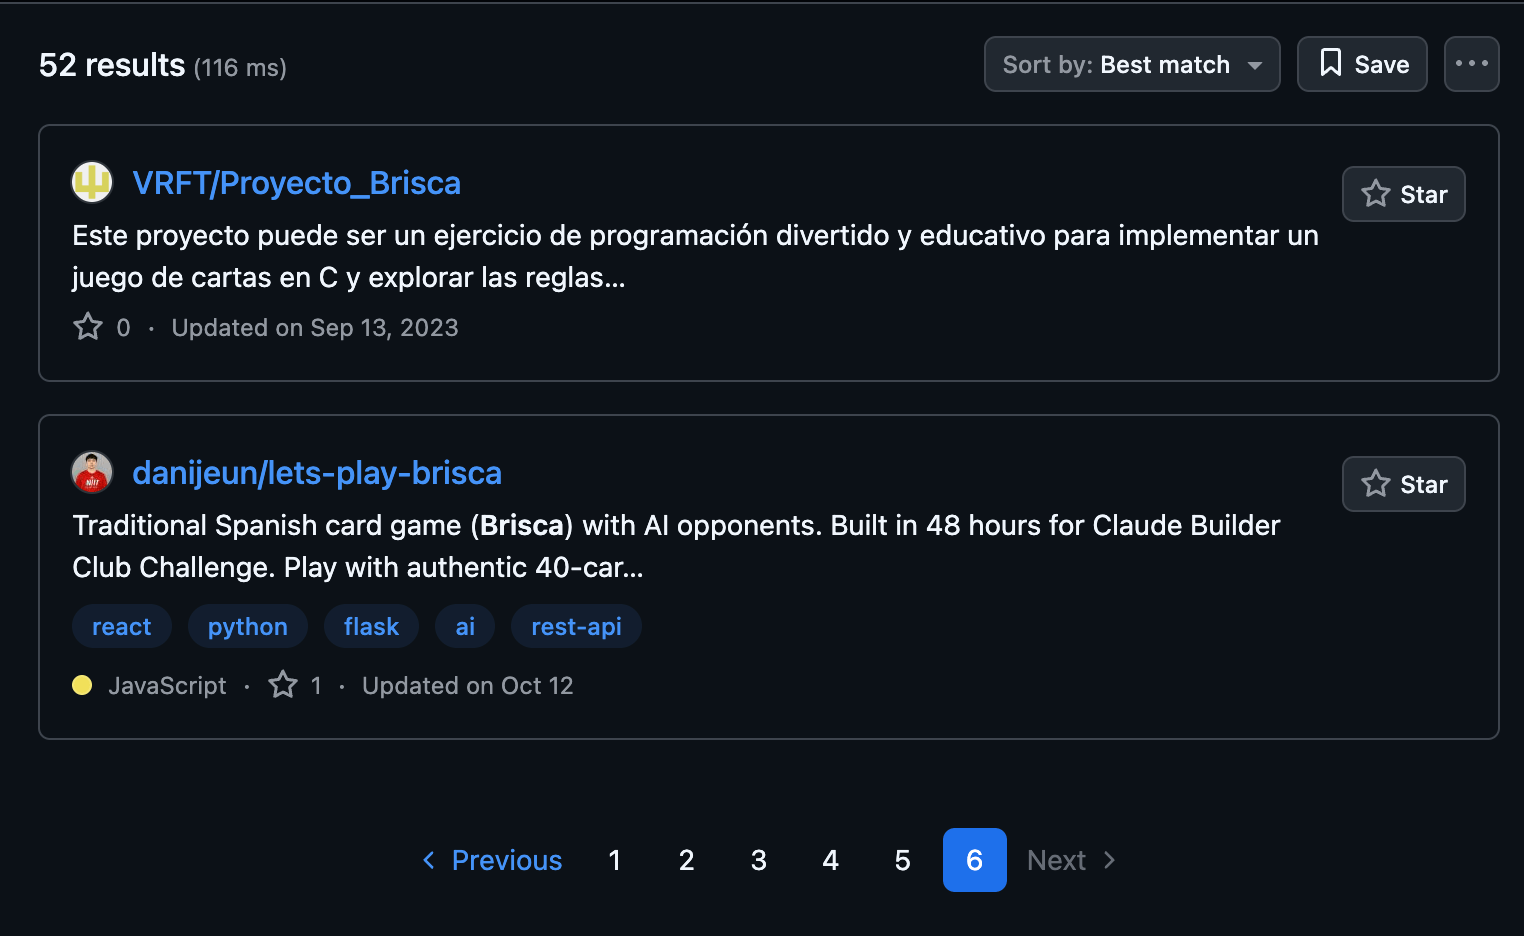Go to results page 3

(758, 860)
